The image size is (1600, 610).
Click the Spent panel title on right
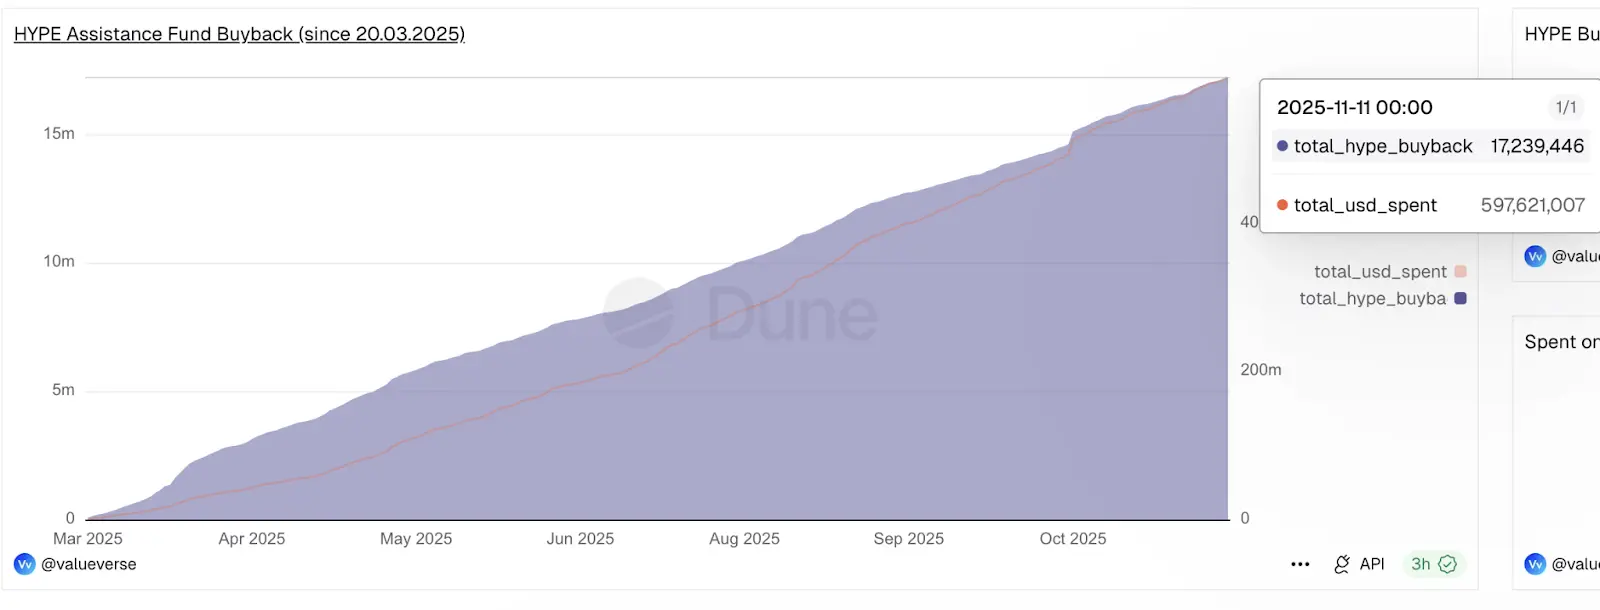(x=1561, y=342)
